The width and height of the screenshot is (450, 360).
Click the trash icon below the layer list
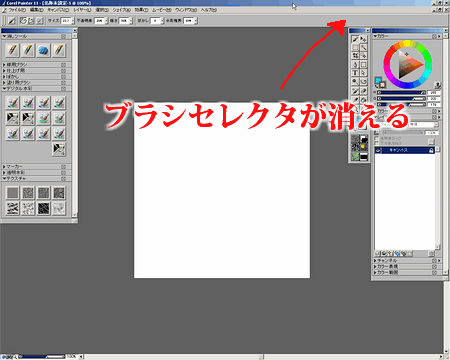tap(431, 254)
